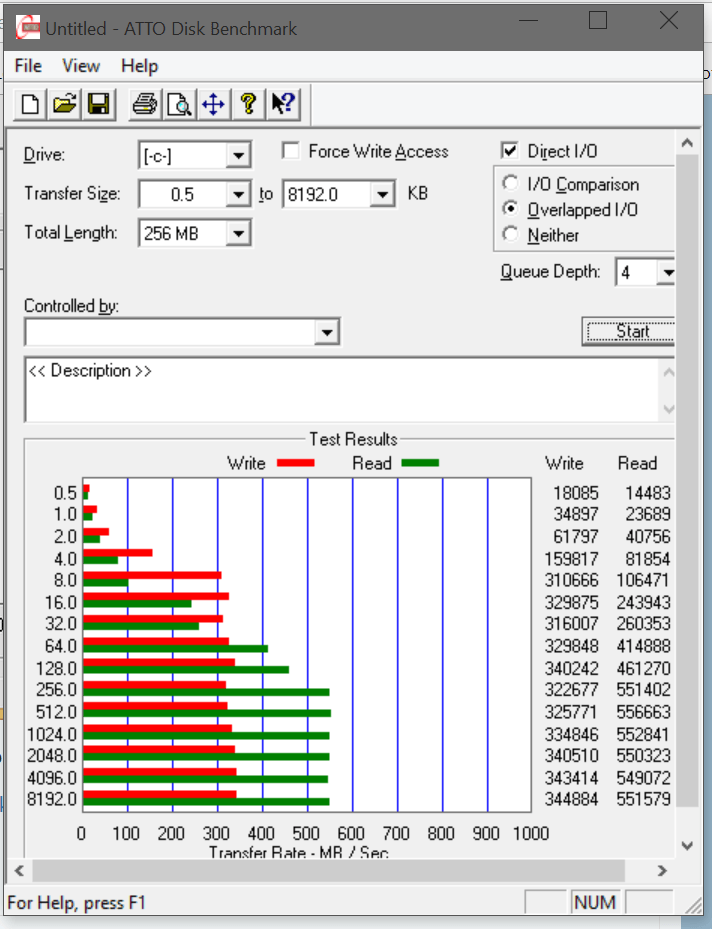Click the horizontal scrollbar at the bottom
Image resolution: width=712 pixels, height=929 pixels.
340,870
